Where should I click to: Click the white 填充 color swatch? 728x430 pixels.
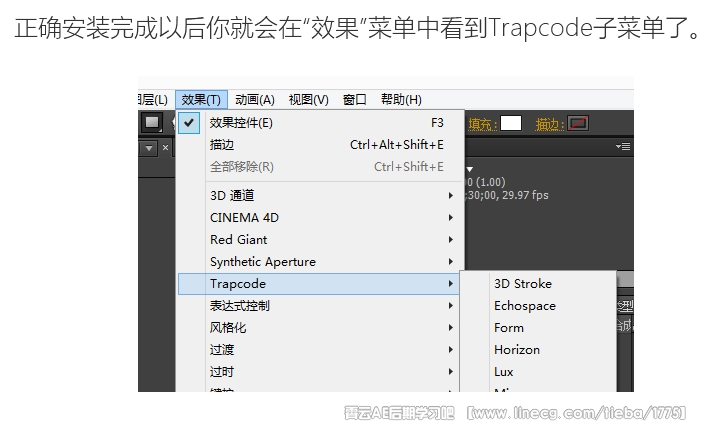tap(511, 124)
